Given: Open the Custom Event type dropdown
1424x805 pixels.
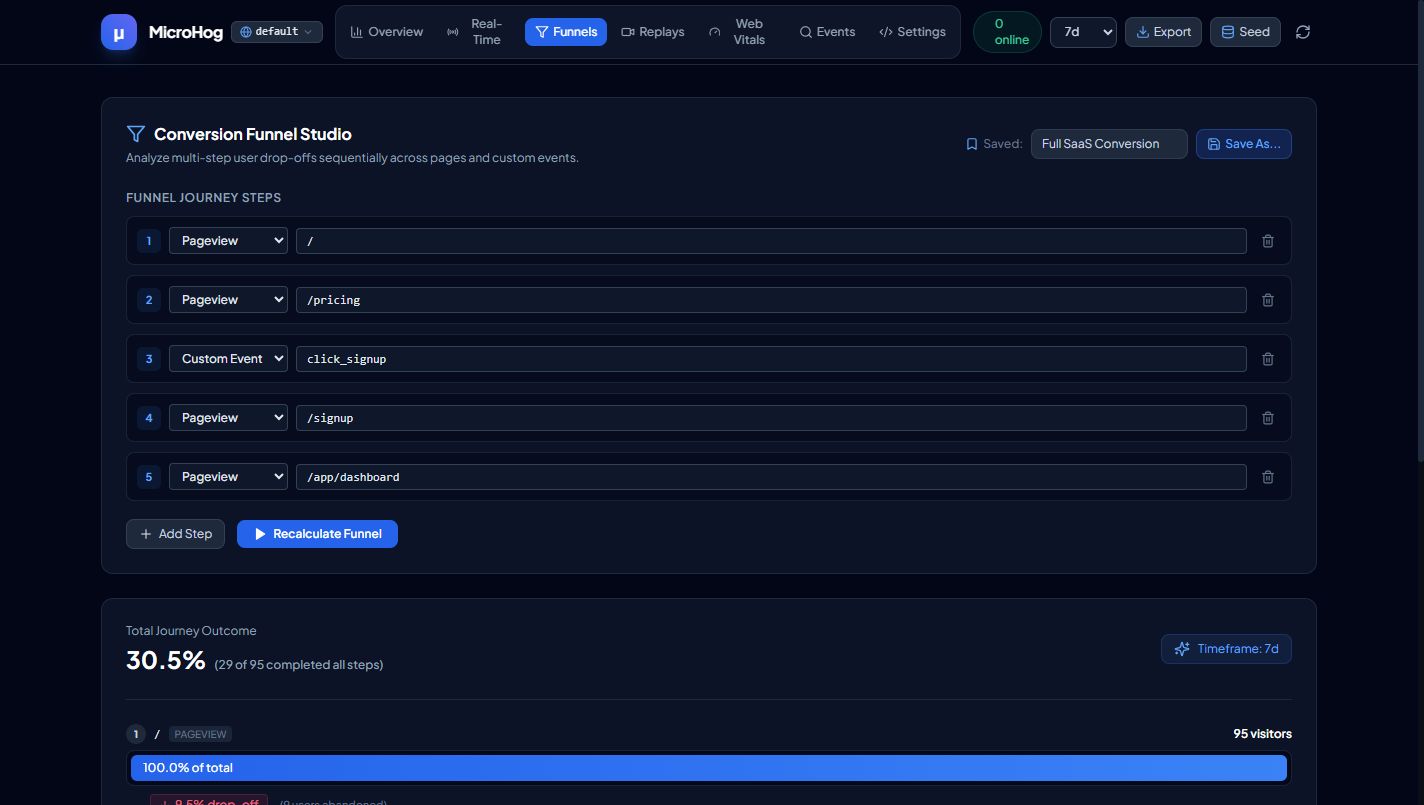Looking at the screenshot, I should pos(228,359).
